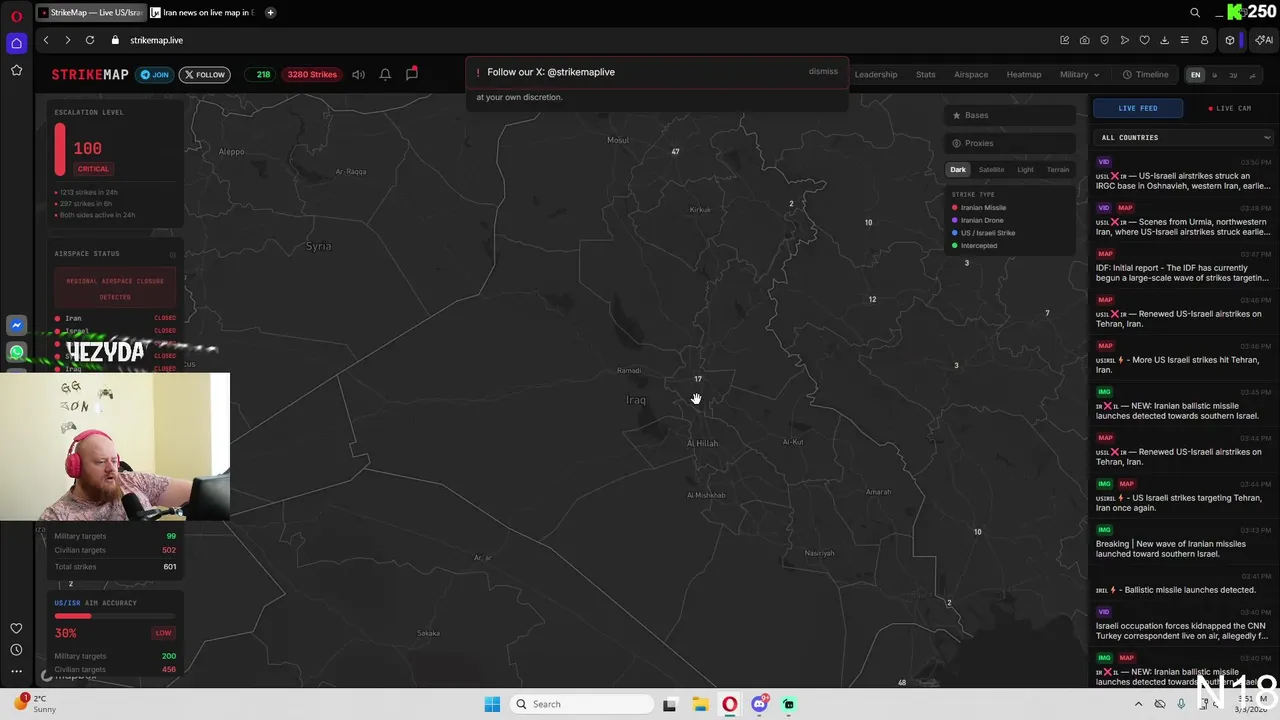Open File Explorer from taskbar

(x=700, y=704)
